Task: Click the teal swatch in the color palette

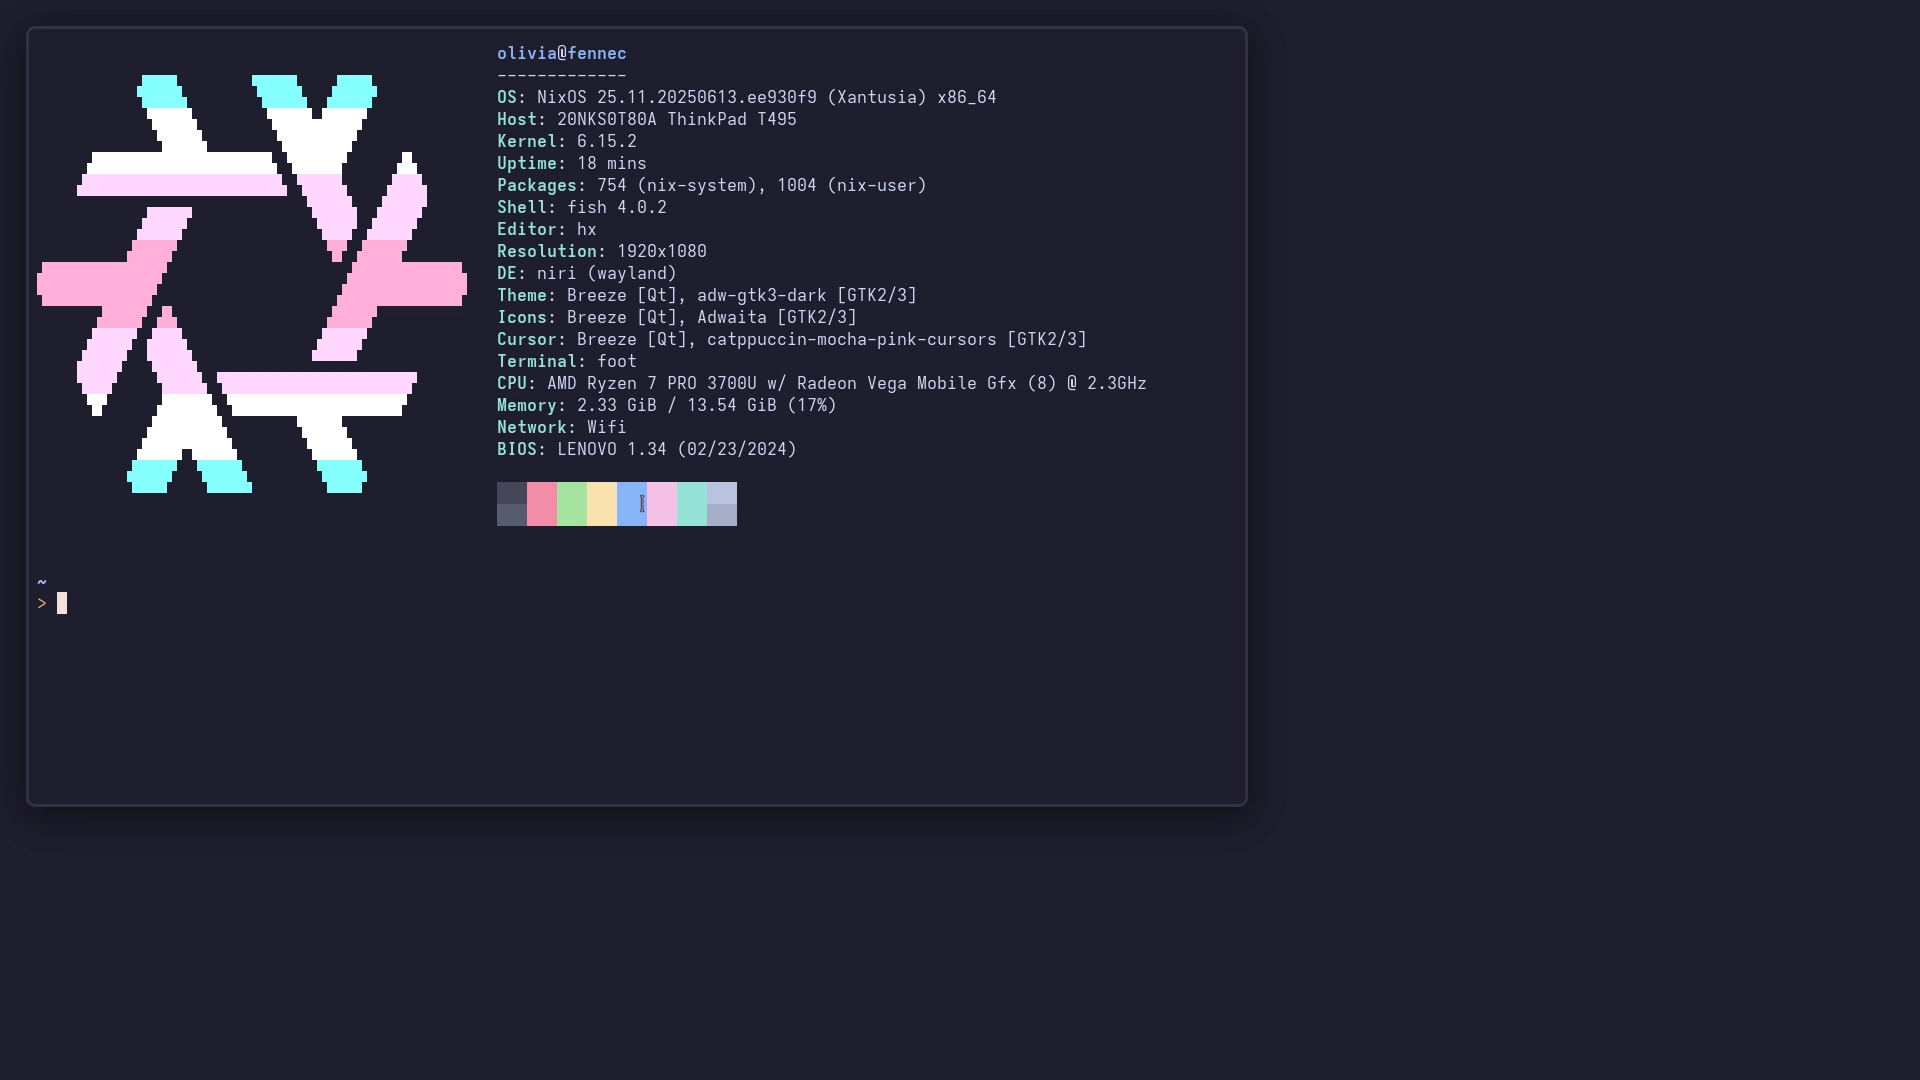Action: [x=692, y=504]
